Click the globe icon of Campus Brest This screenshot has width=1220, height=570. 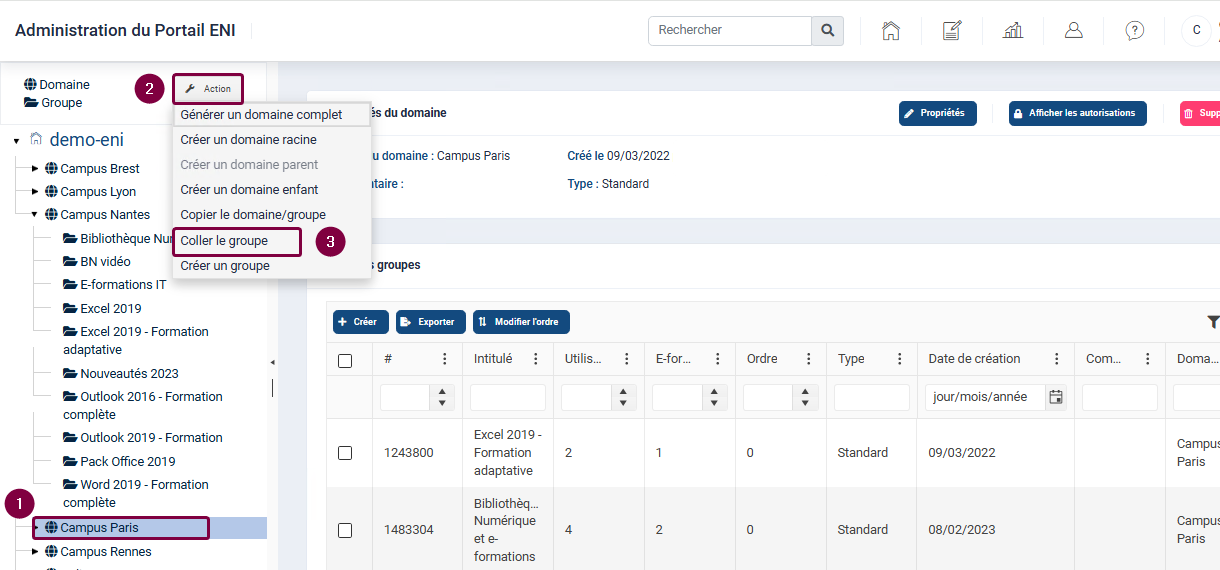(51, 168)
